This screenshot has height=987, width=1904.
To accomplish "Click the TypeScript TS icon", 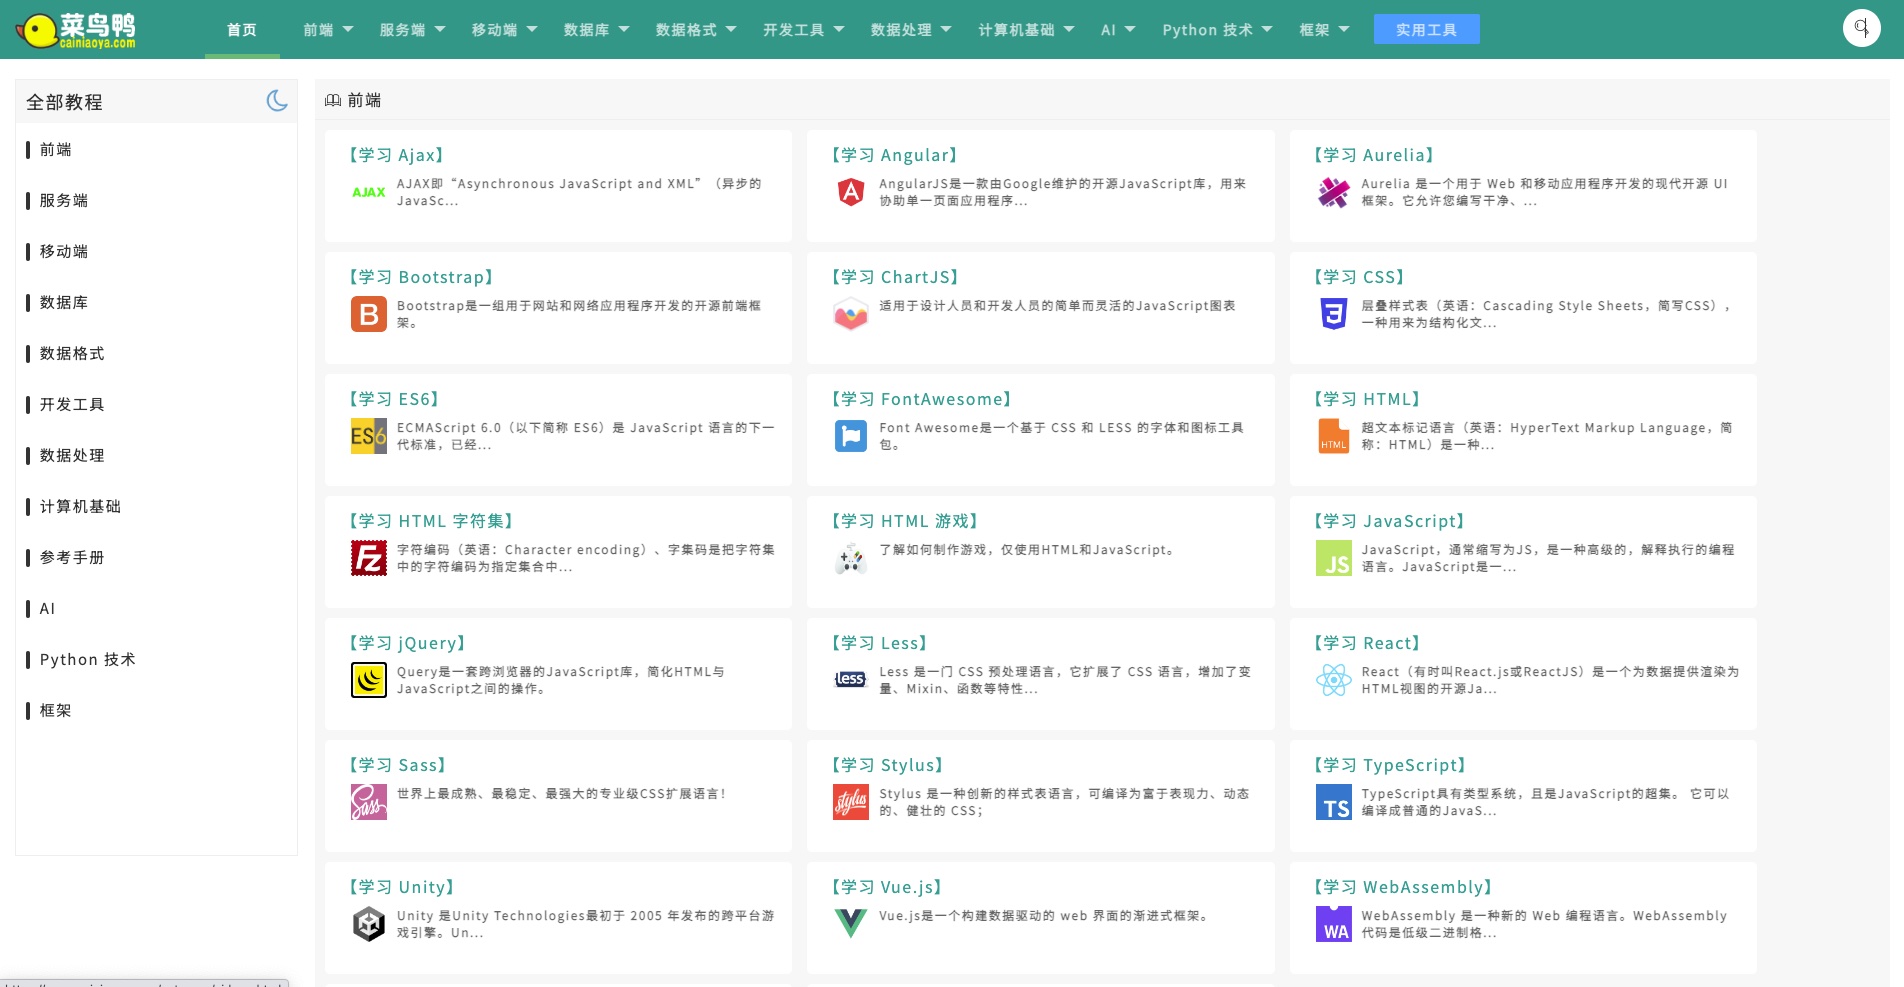I will [1333, 802].
